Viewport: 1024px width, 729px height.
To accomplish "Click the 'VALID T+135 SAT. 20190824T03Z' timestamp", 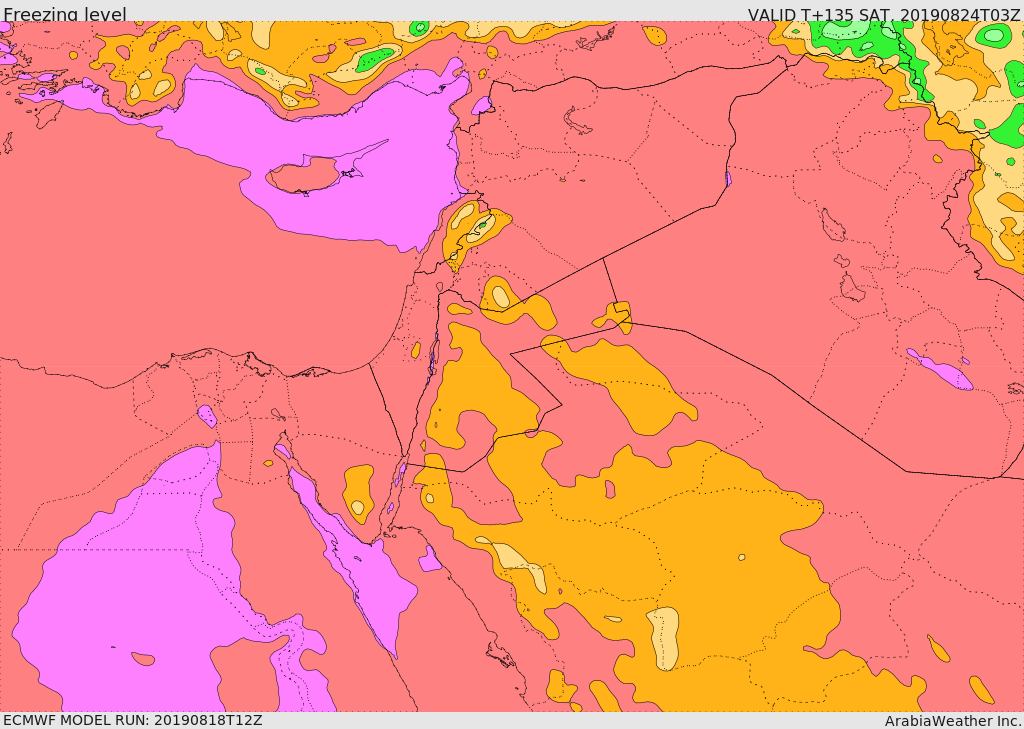I will pos(884,14).
